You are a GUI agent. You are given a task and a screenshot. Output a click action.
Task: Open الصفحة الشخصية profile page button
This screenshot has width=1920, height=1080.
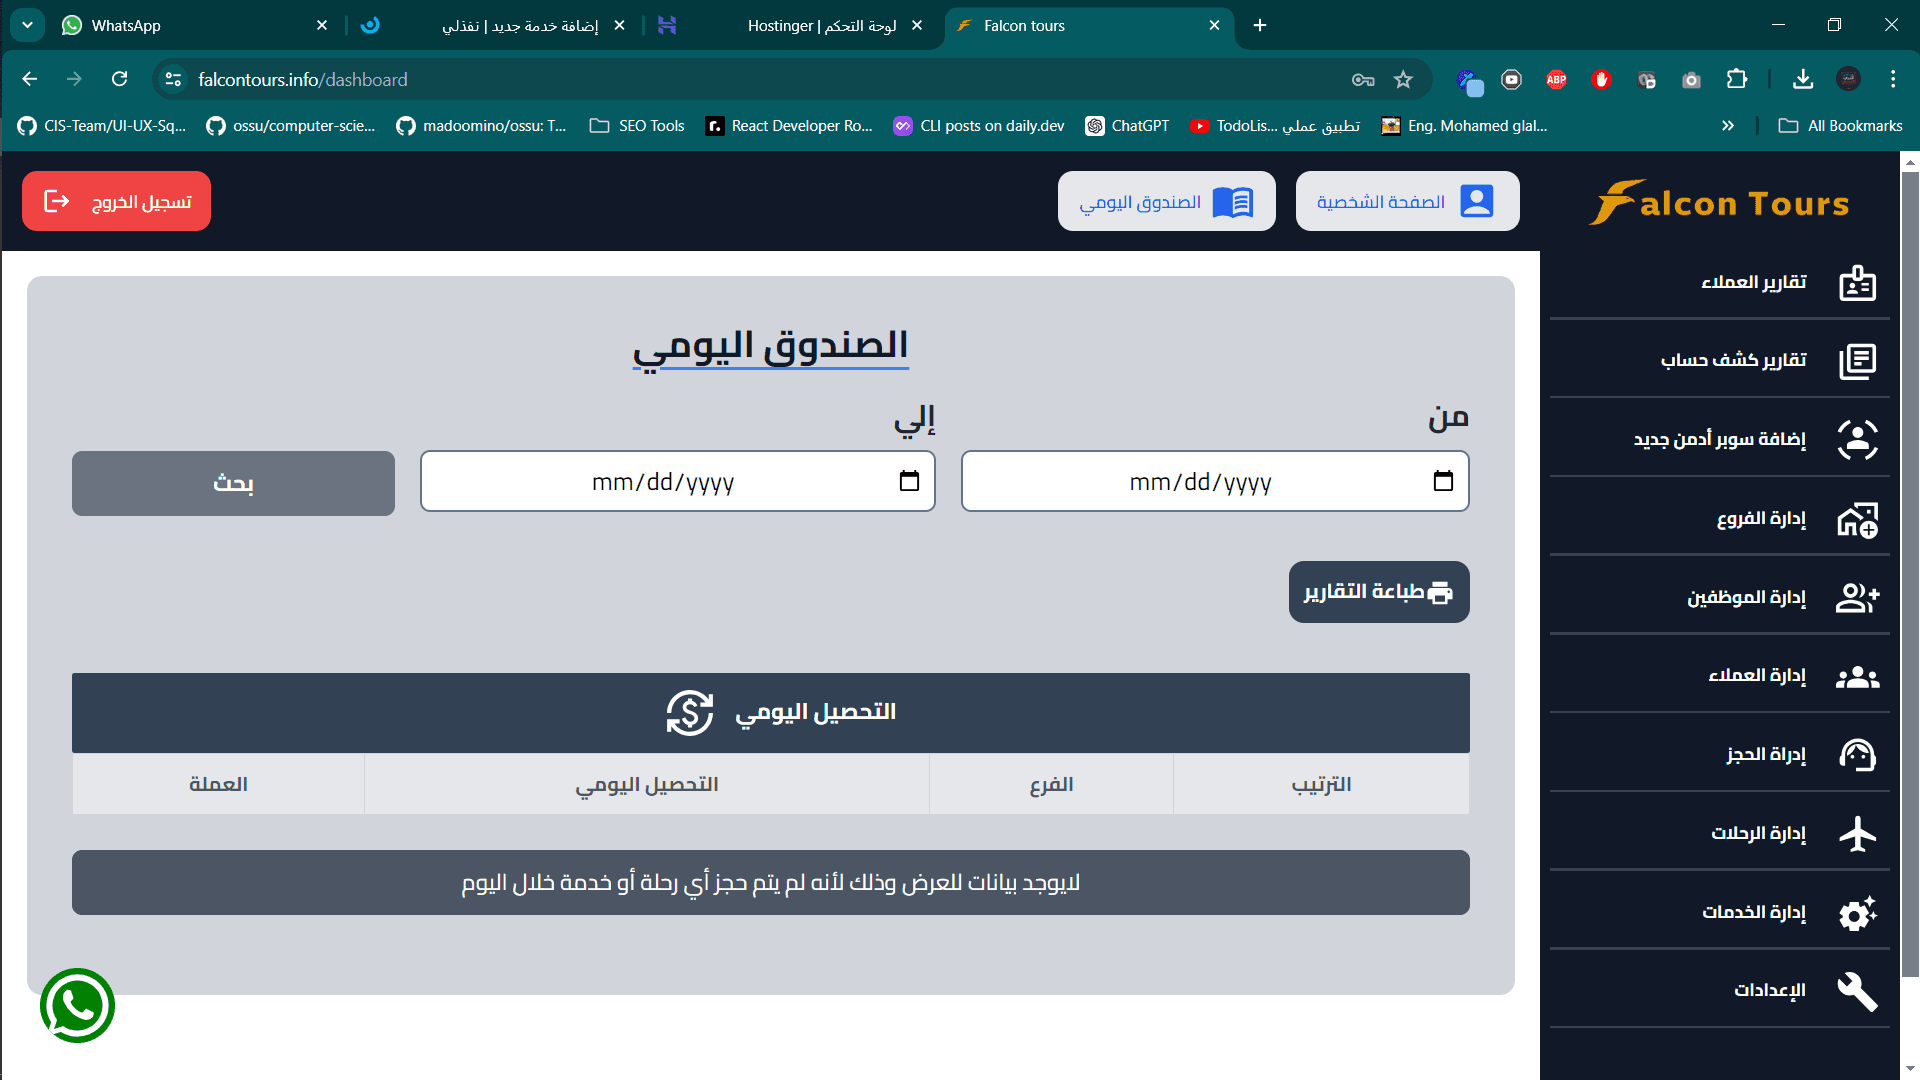(x=1407, y=201)
